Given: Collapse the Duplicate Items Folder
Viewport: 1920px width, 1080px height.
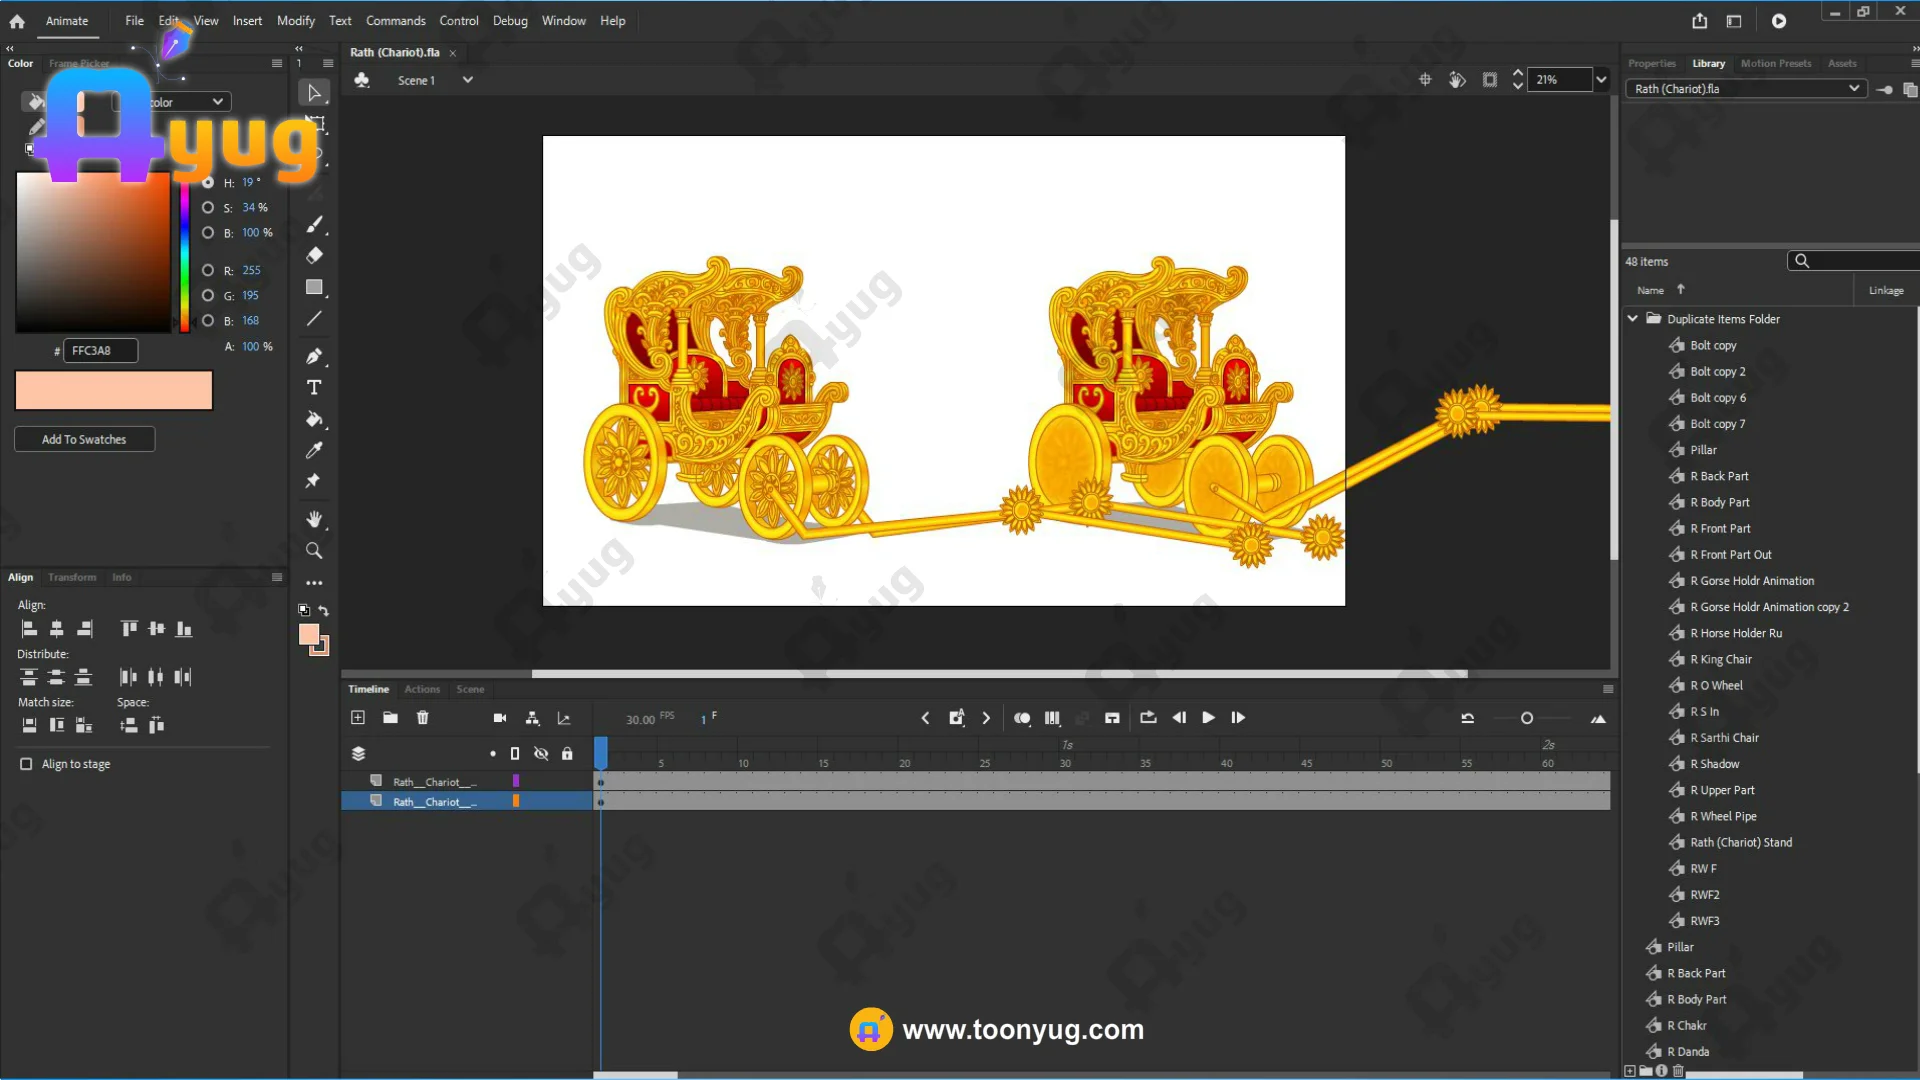Looking at the screenshot, I should coord(1633,319).
